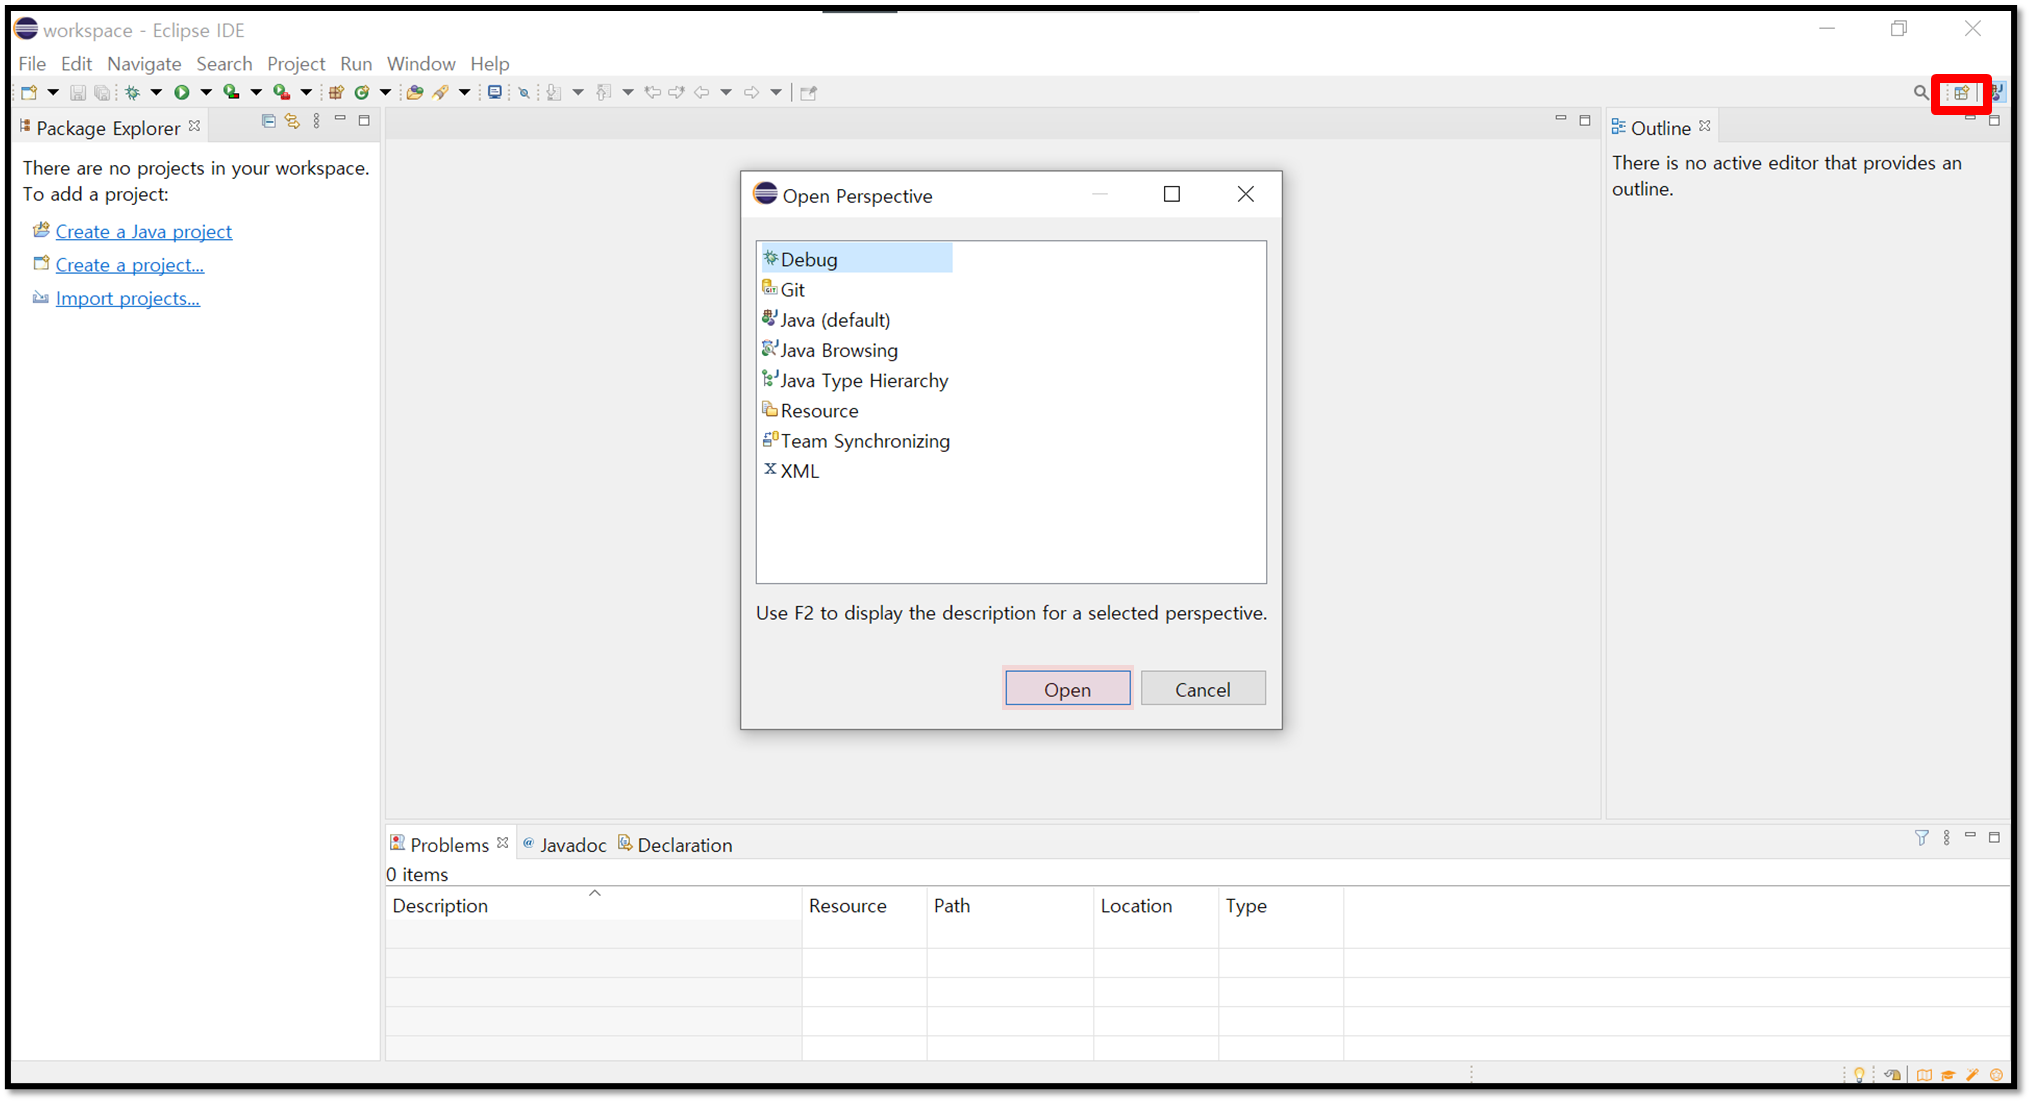Open the Project menu
The width and height of the screenshot is (2030, 1102).
(x=296, y=63)
